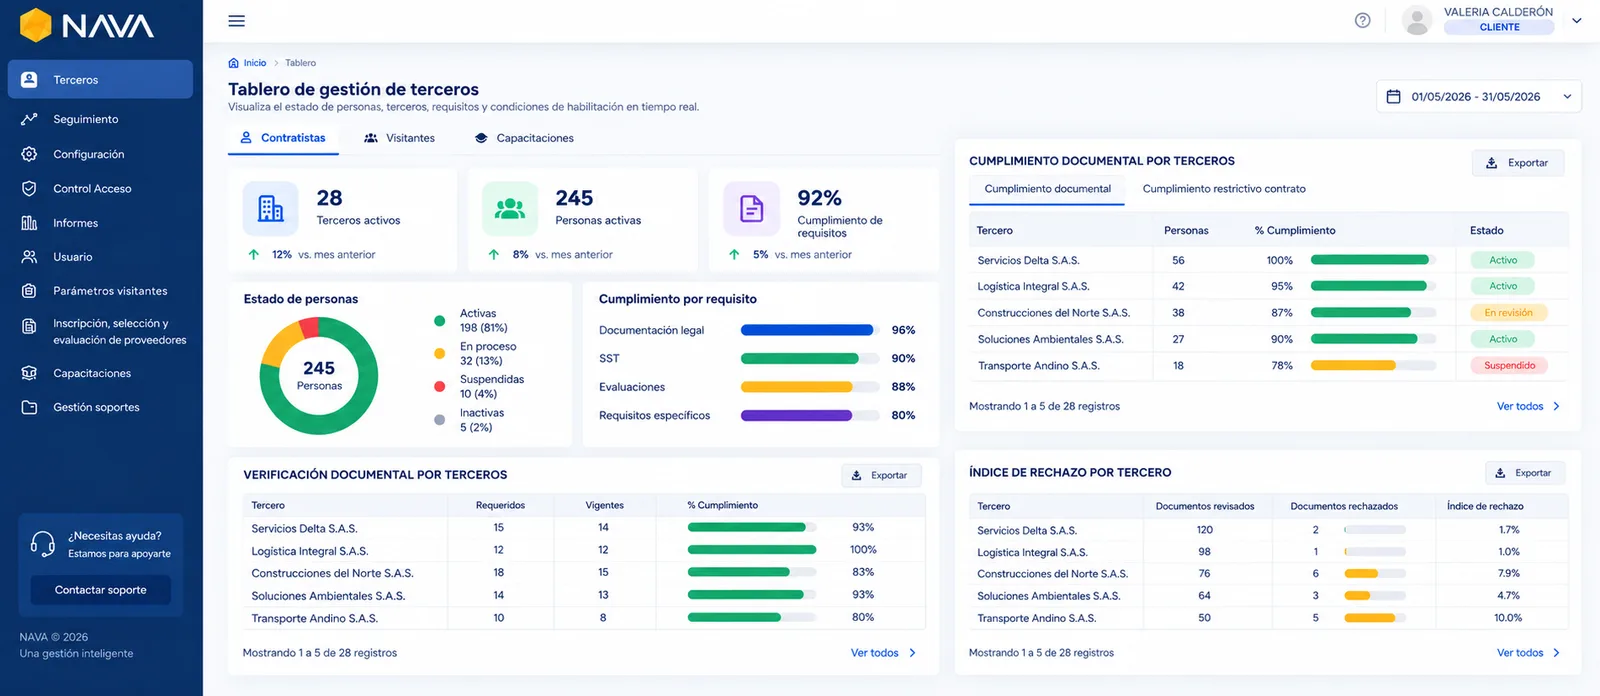The image size is (1600, 696).
Task: Click the Visitantes tab group icon
Action: [371, 138]
